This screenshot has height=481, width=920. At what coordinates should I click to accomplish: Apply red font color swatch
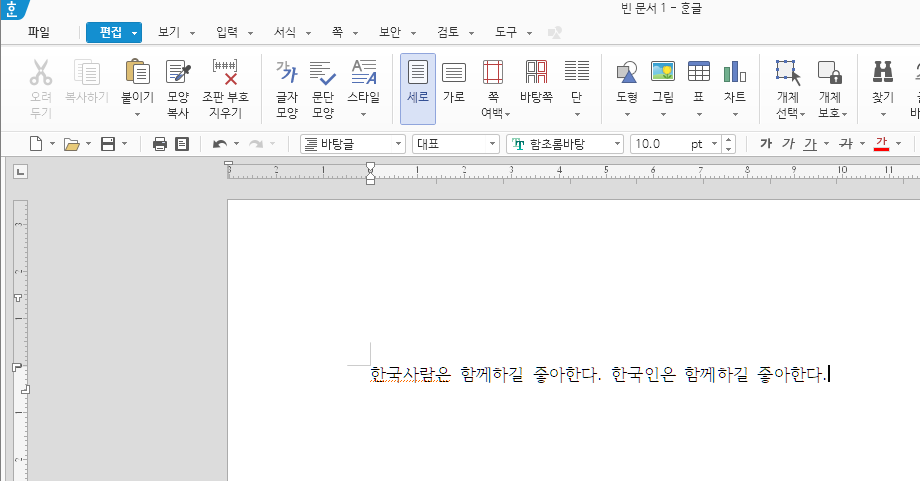[x=881, y=144]
